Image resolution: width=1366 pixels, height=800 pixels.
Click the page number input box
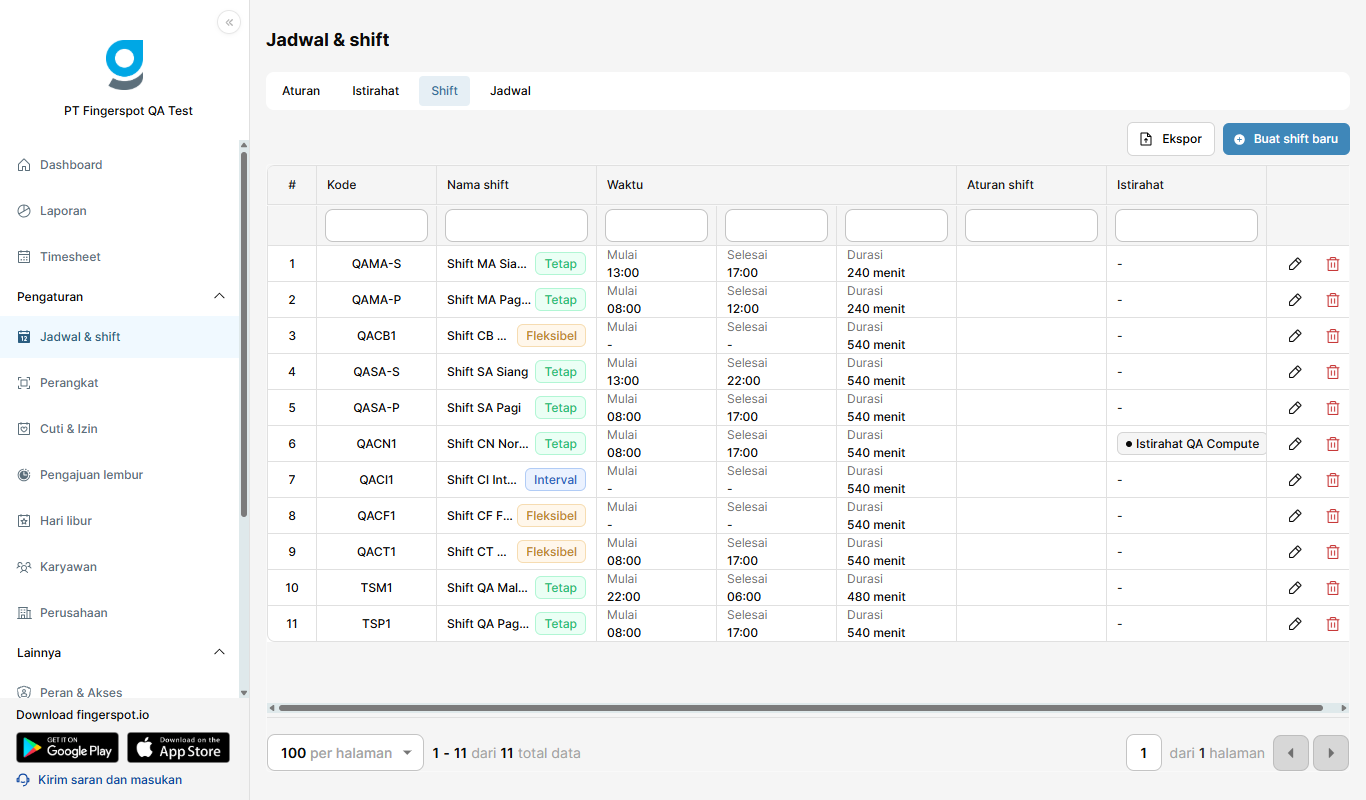pos(1144,753)
